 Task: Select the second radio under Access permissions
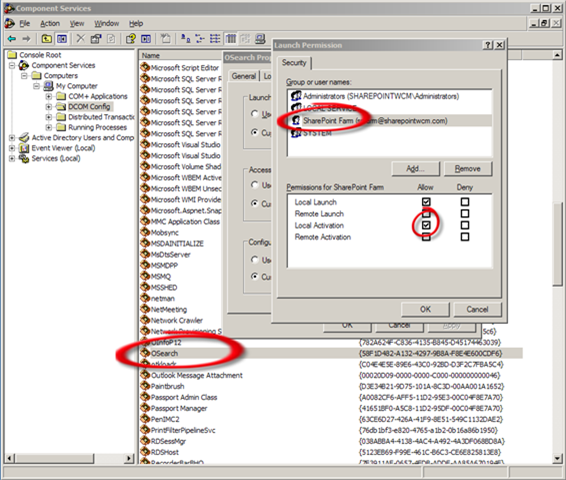[255, 203]
